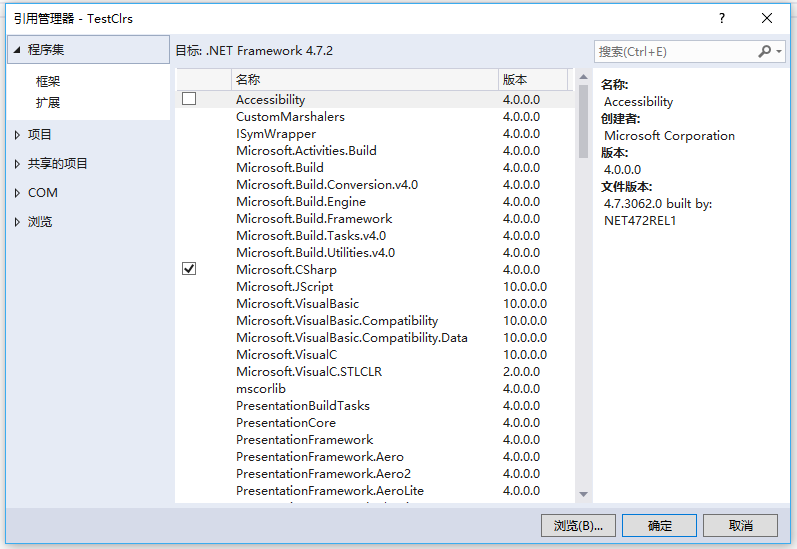797x549 pixels.
Task: Select the Microsoft.VisualC row
Action: [x=375, y=355]
